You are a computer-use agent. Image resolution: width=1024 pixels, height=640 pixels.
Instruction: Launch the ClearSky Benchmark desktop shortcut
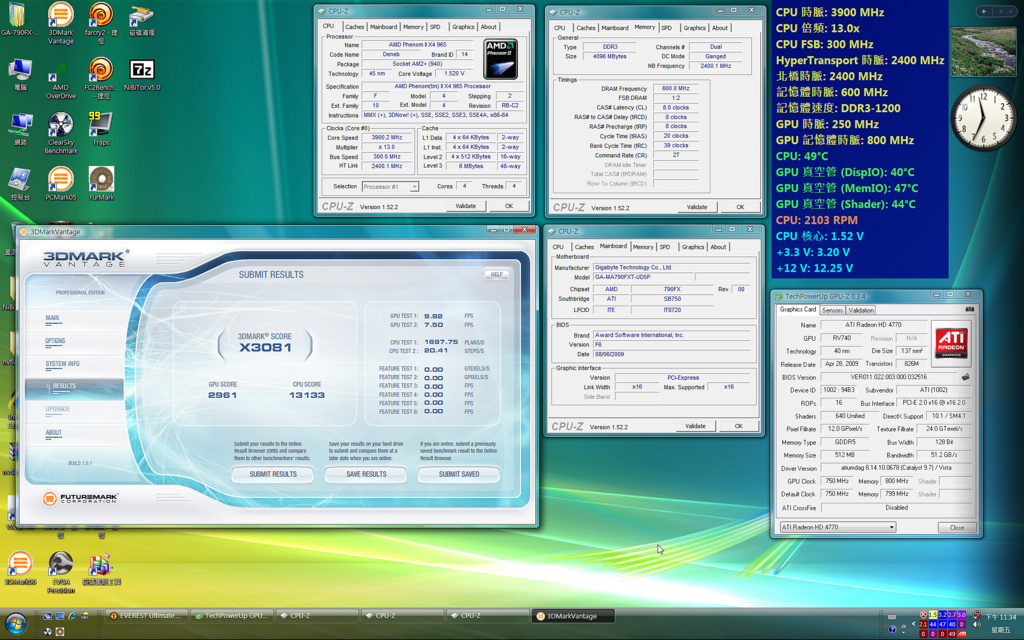coord(61,133)
